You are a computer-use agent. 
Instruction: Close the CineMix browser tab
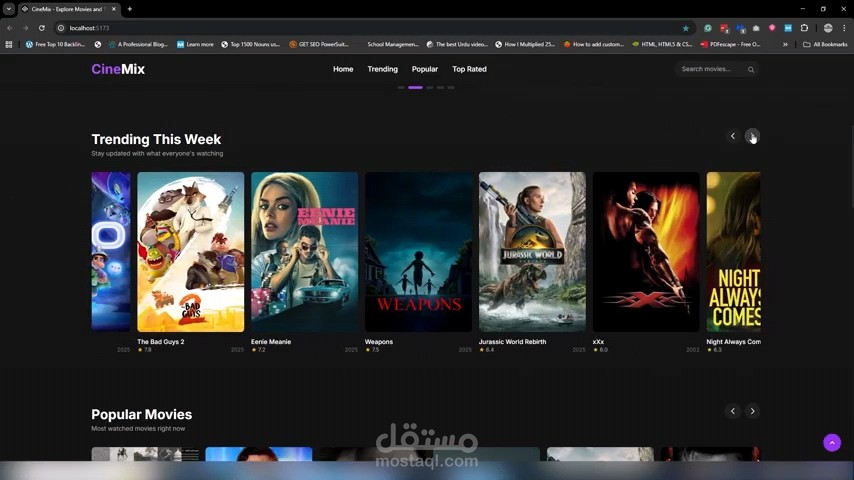(114, 9)
